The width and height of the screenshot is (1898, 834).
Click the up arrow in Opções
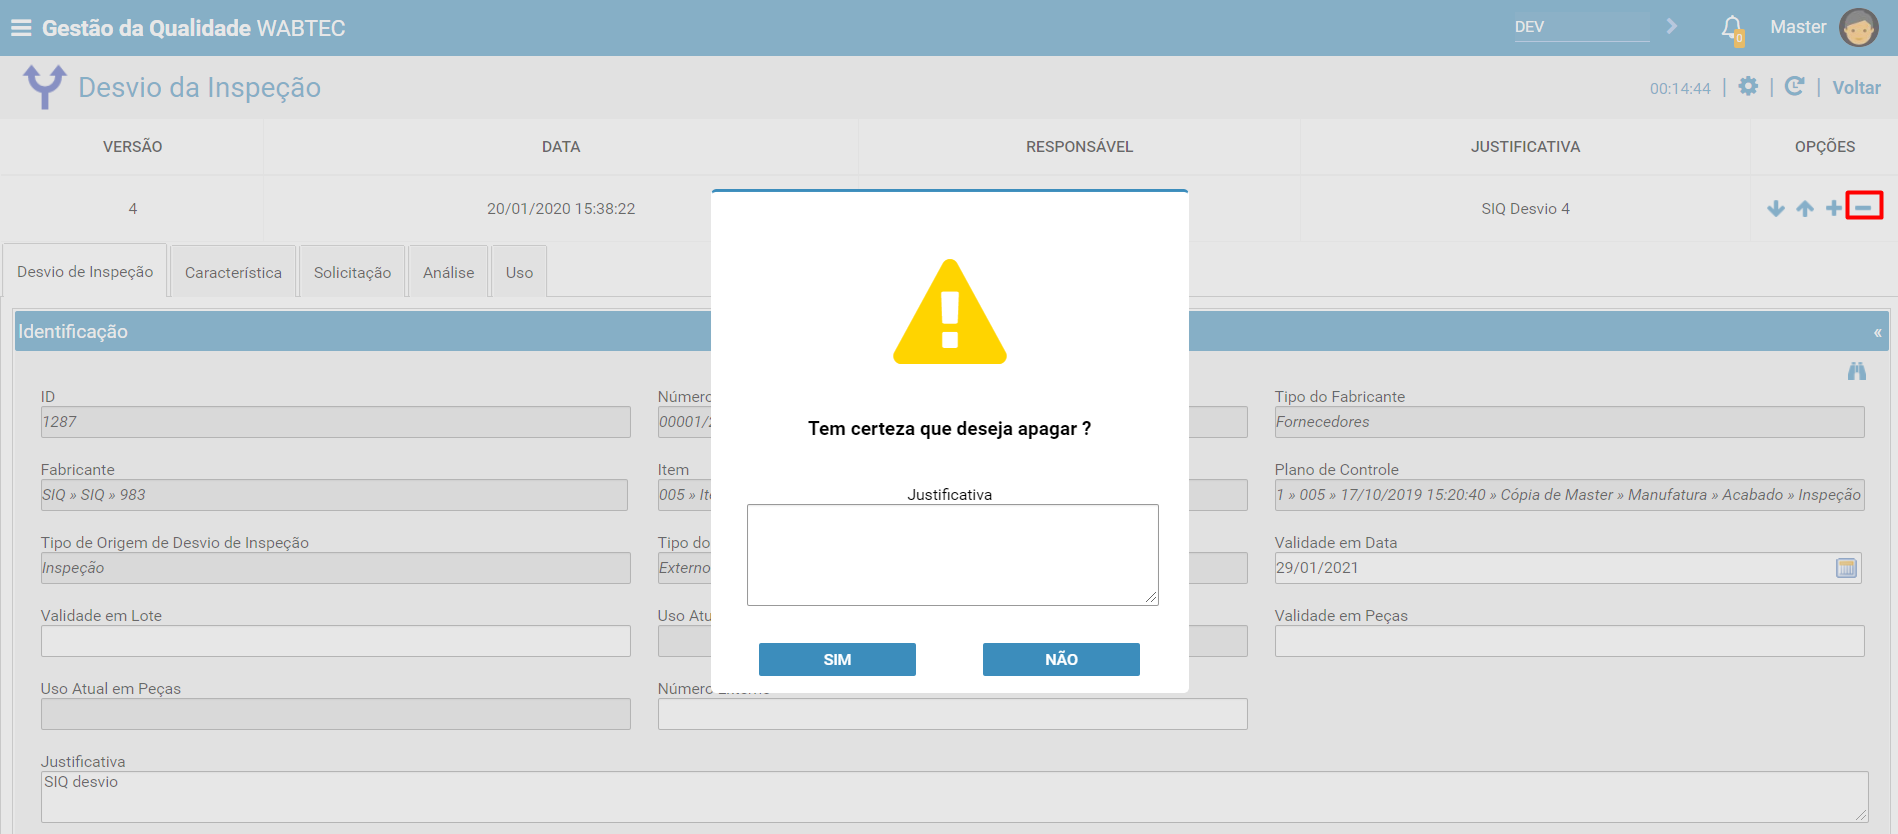click(x=1805, y=208)
